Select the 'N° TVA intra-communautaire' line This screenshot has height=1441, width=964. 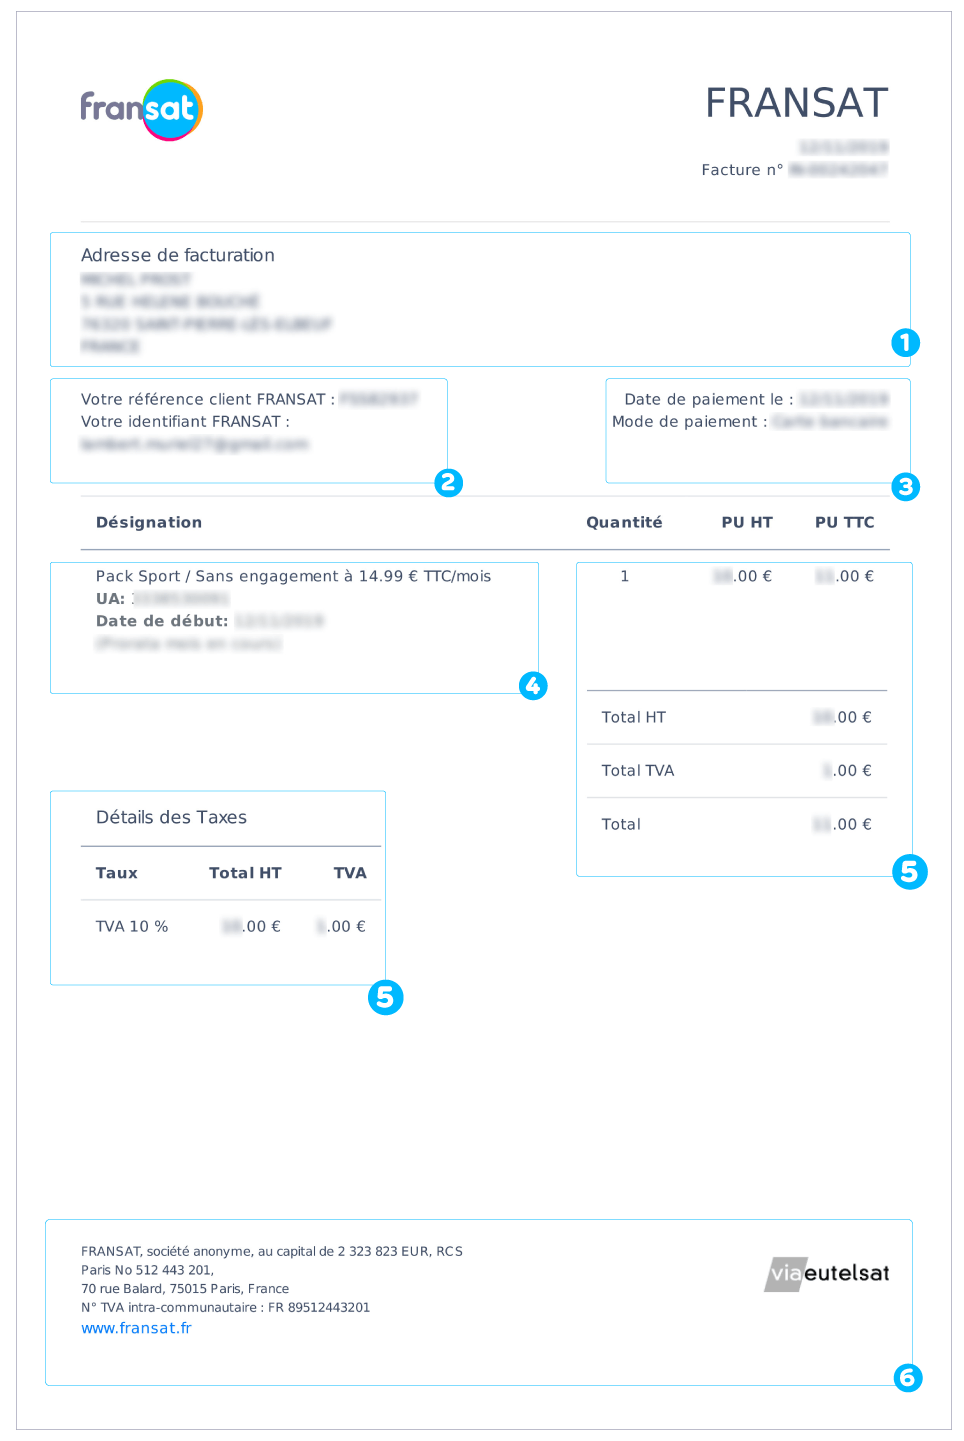tap(225, 1308)
